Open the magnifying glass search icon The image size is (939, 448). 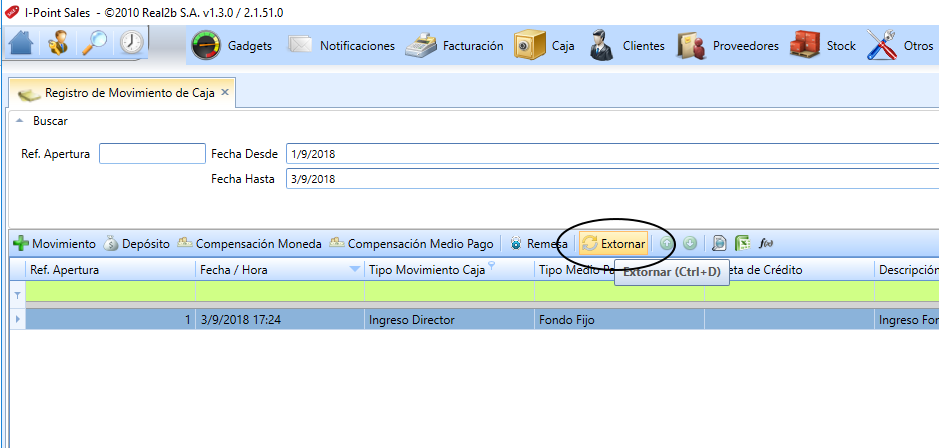(x=94, y=43)
